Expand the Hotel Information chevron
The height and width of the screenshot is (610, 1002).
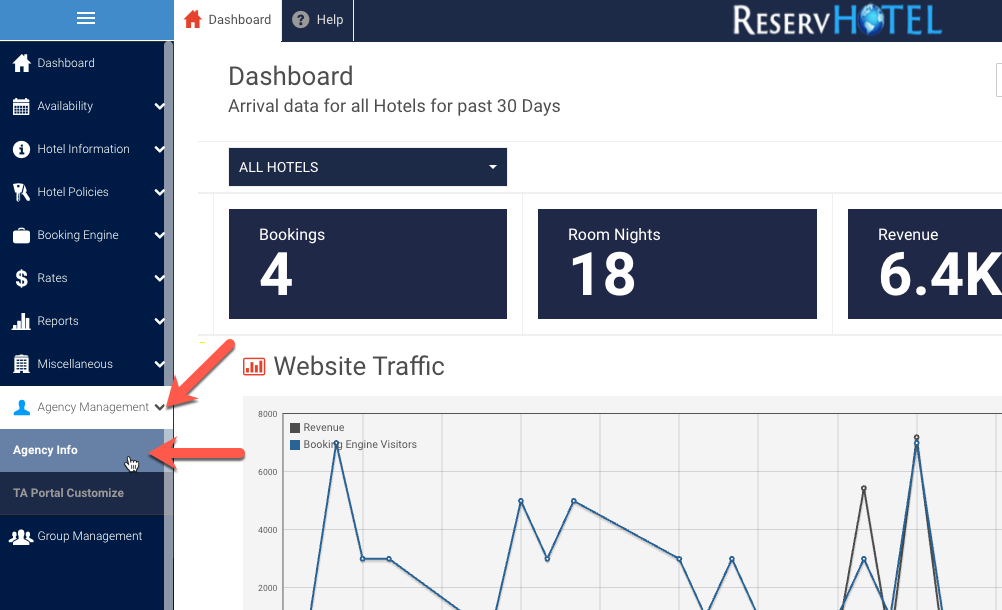tap(159, 149)
